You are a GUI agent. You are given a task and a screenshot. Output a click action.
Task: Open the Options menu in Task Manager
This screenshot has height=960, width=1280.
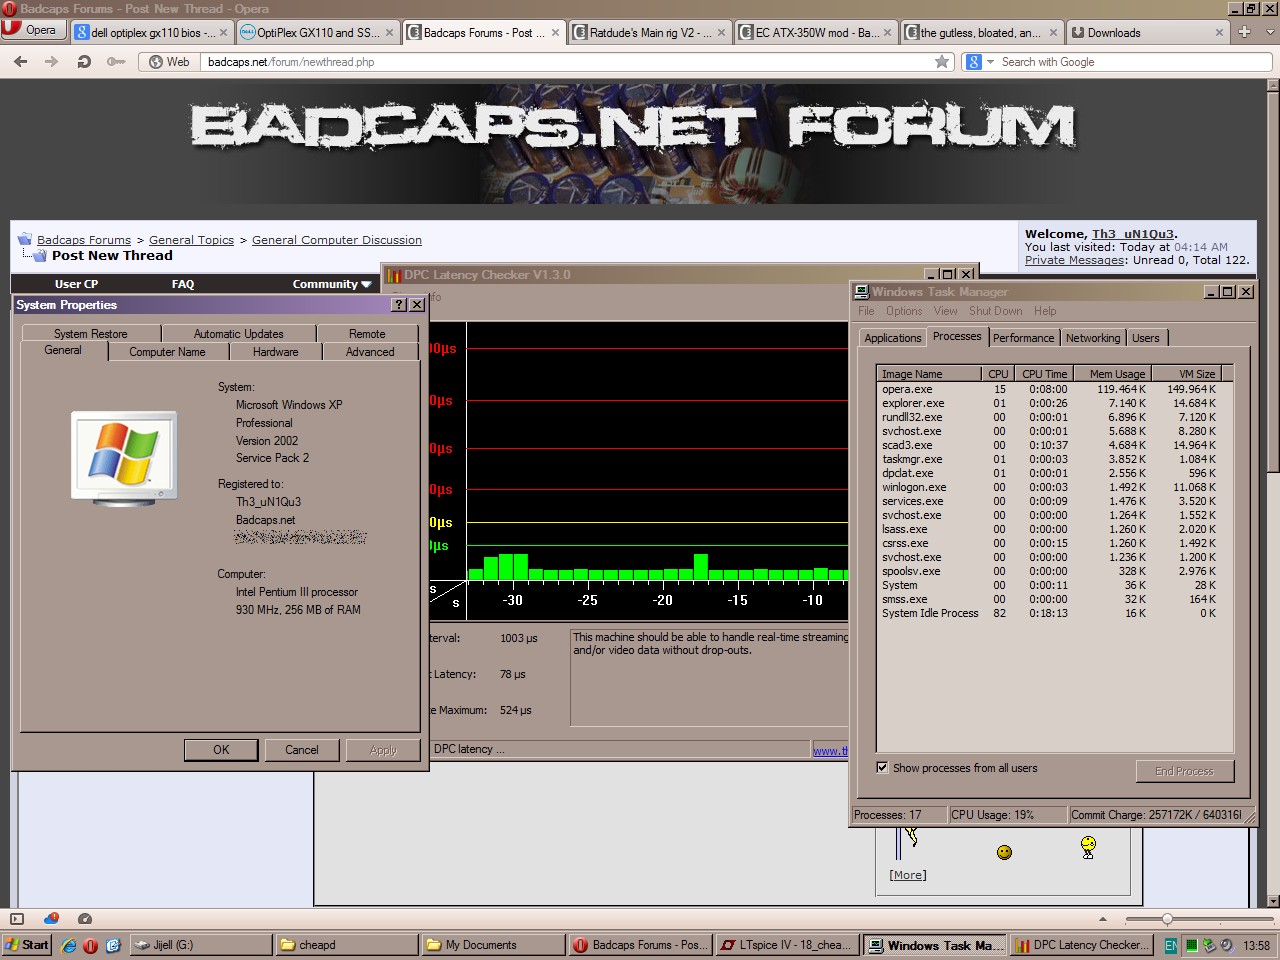[x=904, y=311]
